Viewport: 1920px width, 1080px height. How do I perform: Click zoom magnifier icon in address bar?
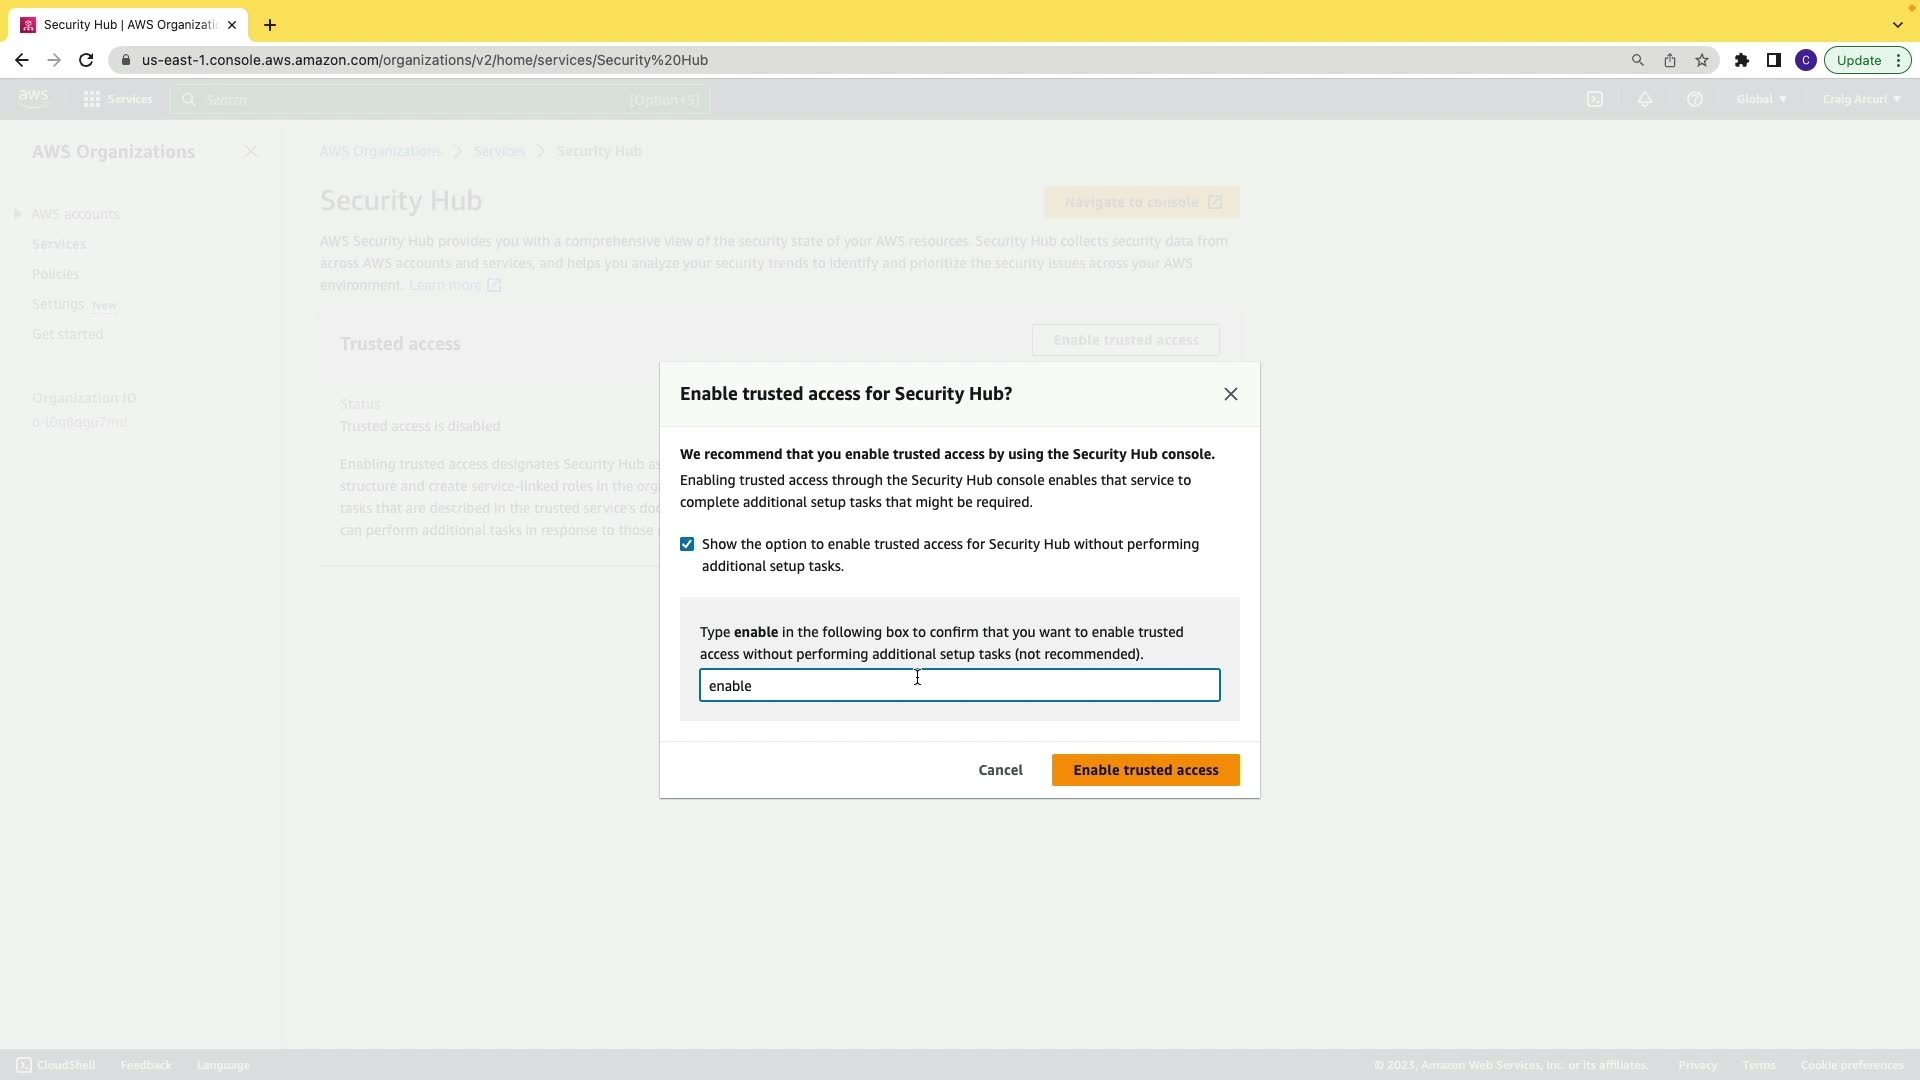[x=1638, y=60]
